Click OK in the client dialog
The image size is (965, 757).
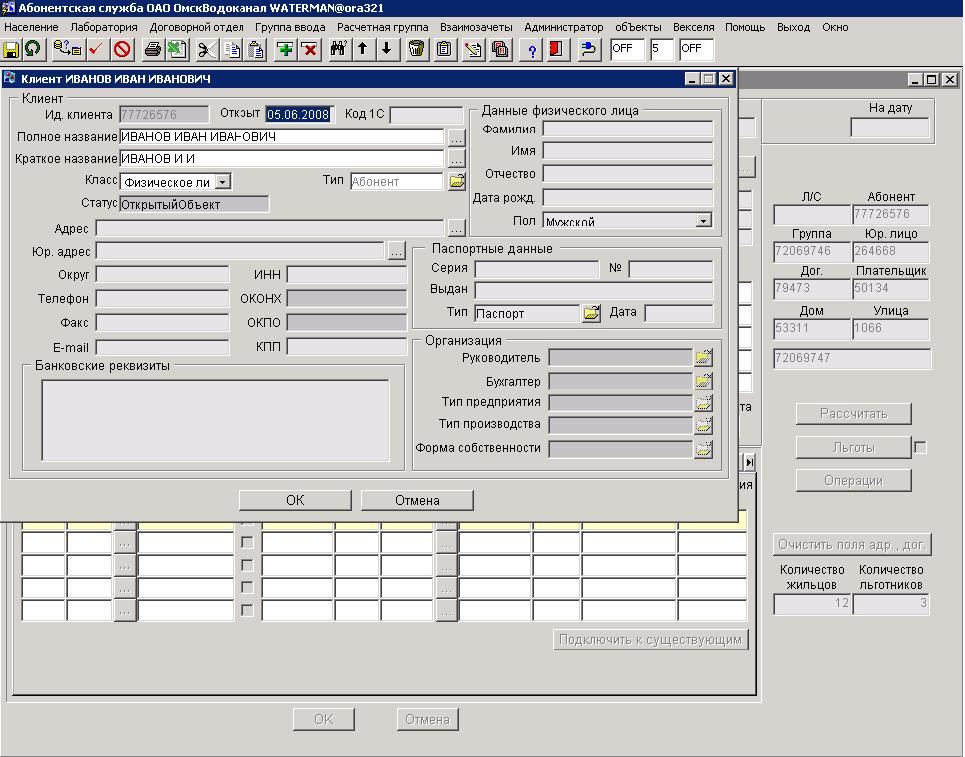295,500
